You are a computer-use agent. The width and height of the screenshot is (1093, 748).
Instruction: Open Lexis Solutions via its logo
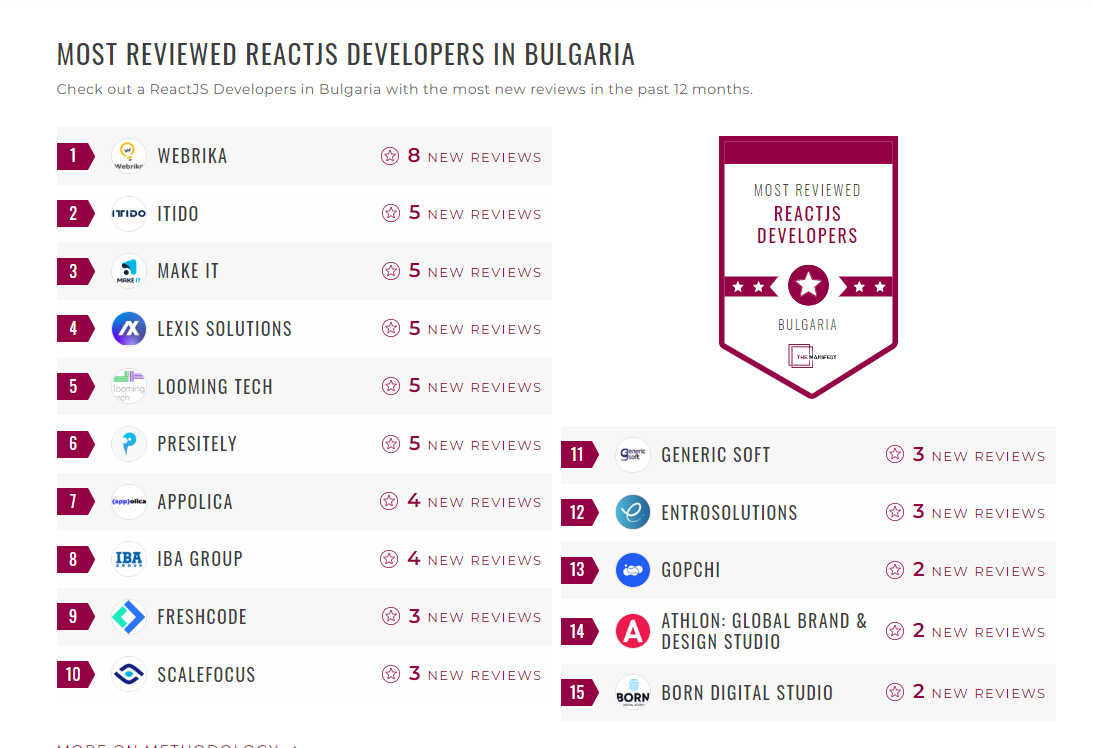pyautogui.click(x=128, y=328)
